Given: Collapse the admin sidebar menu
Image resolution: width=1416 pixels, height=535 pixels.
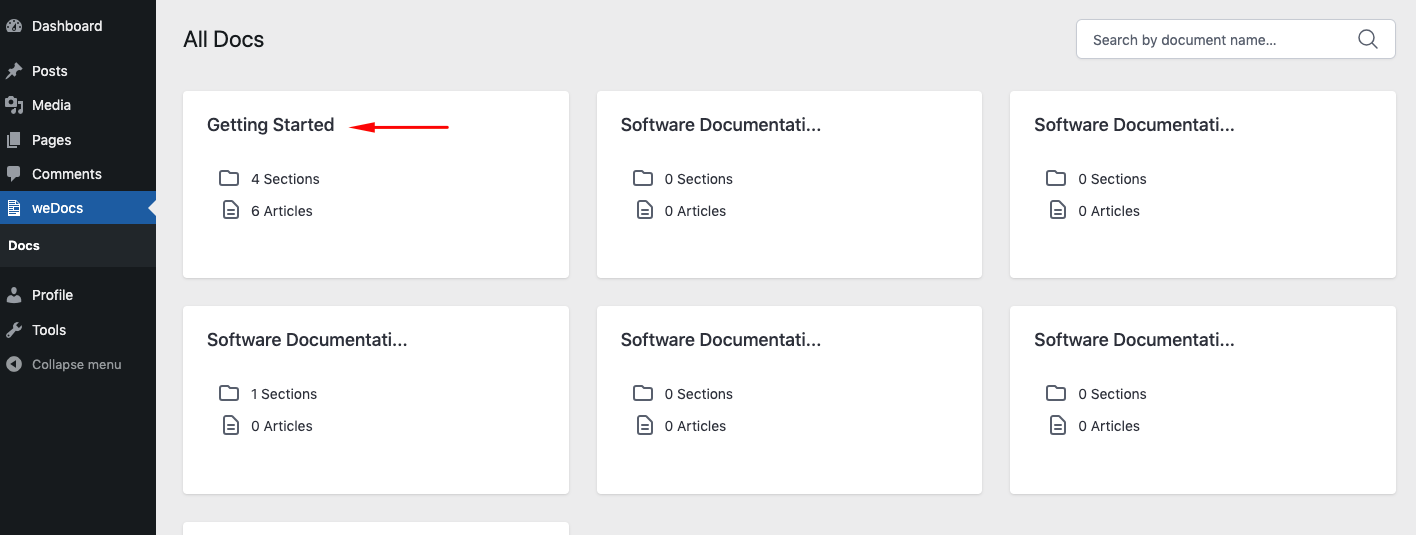Looking at the screenshot, I should pos(64,364).
